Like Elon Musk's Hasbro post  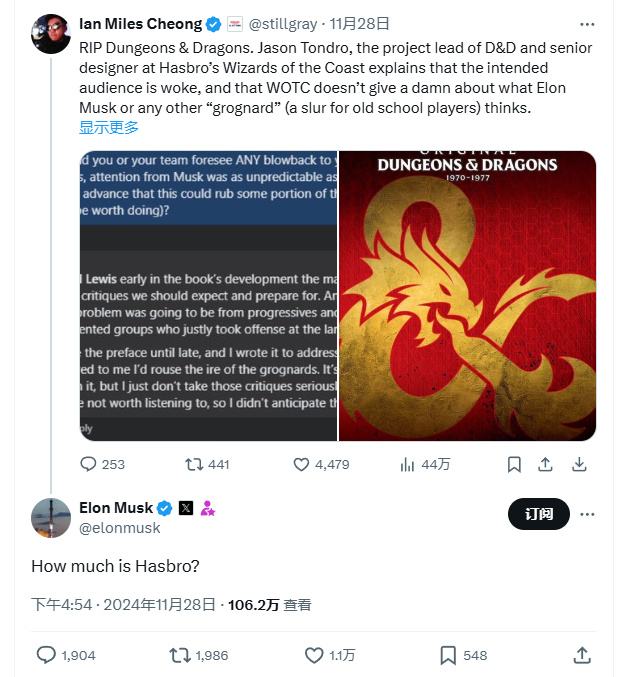(x=314, y=655)
